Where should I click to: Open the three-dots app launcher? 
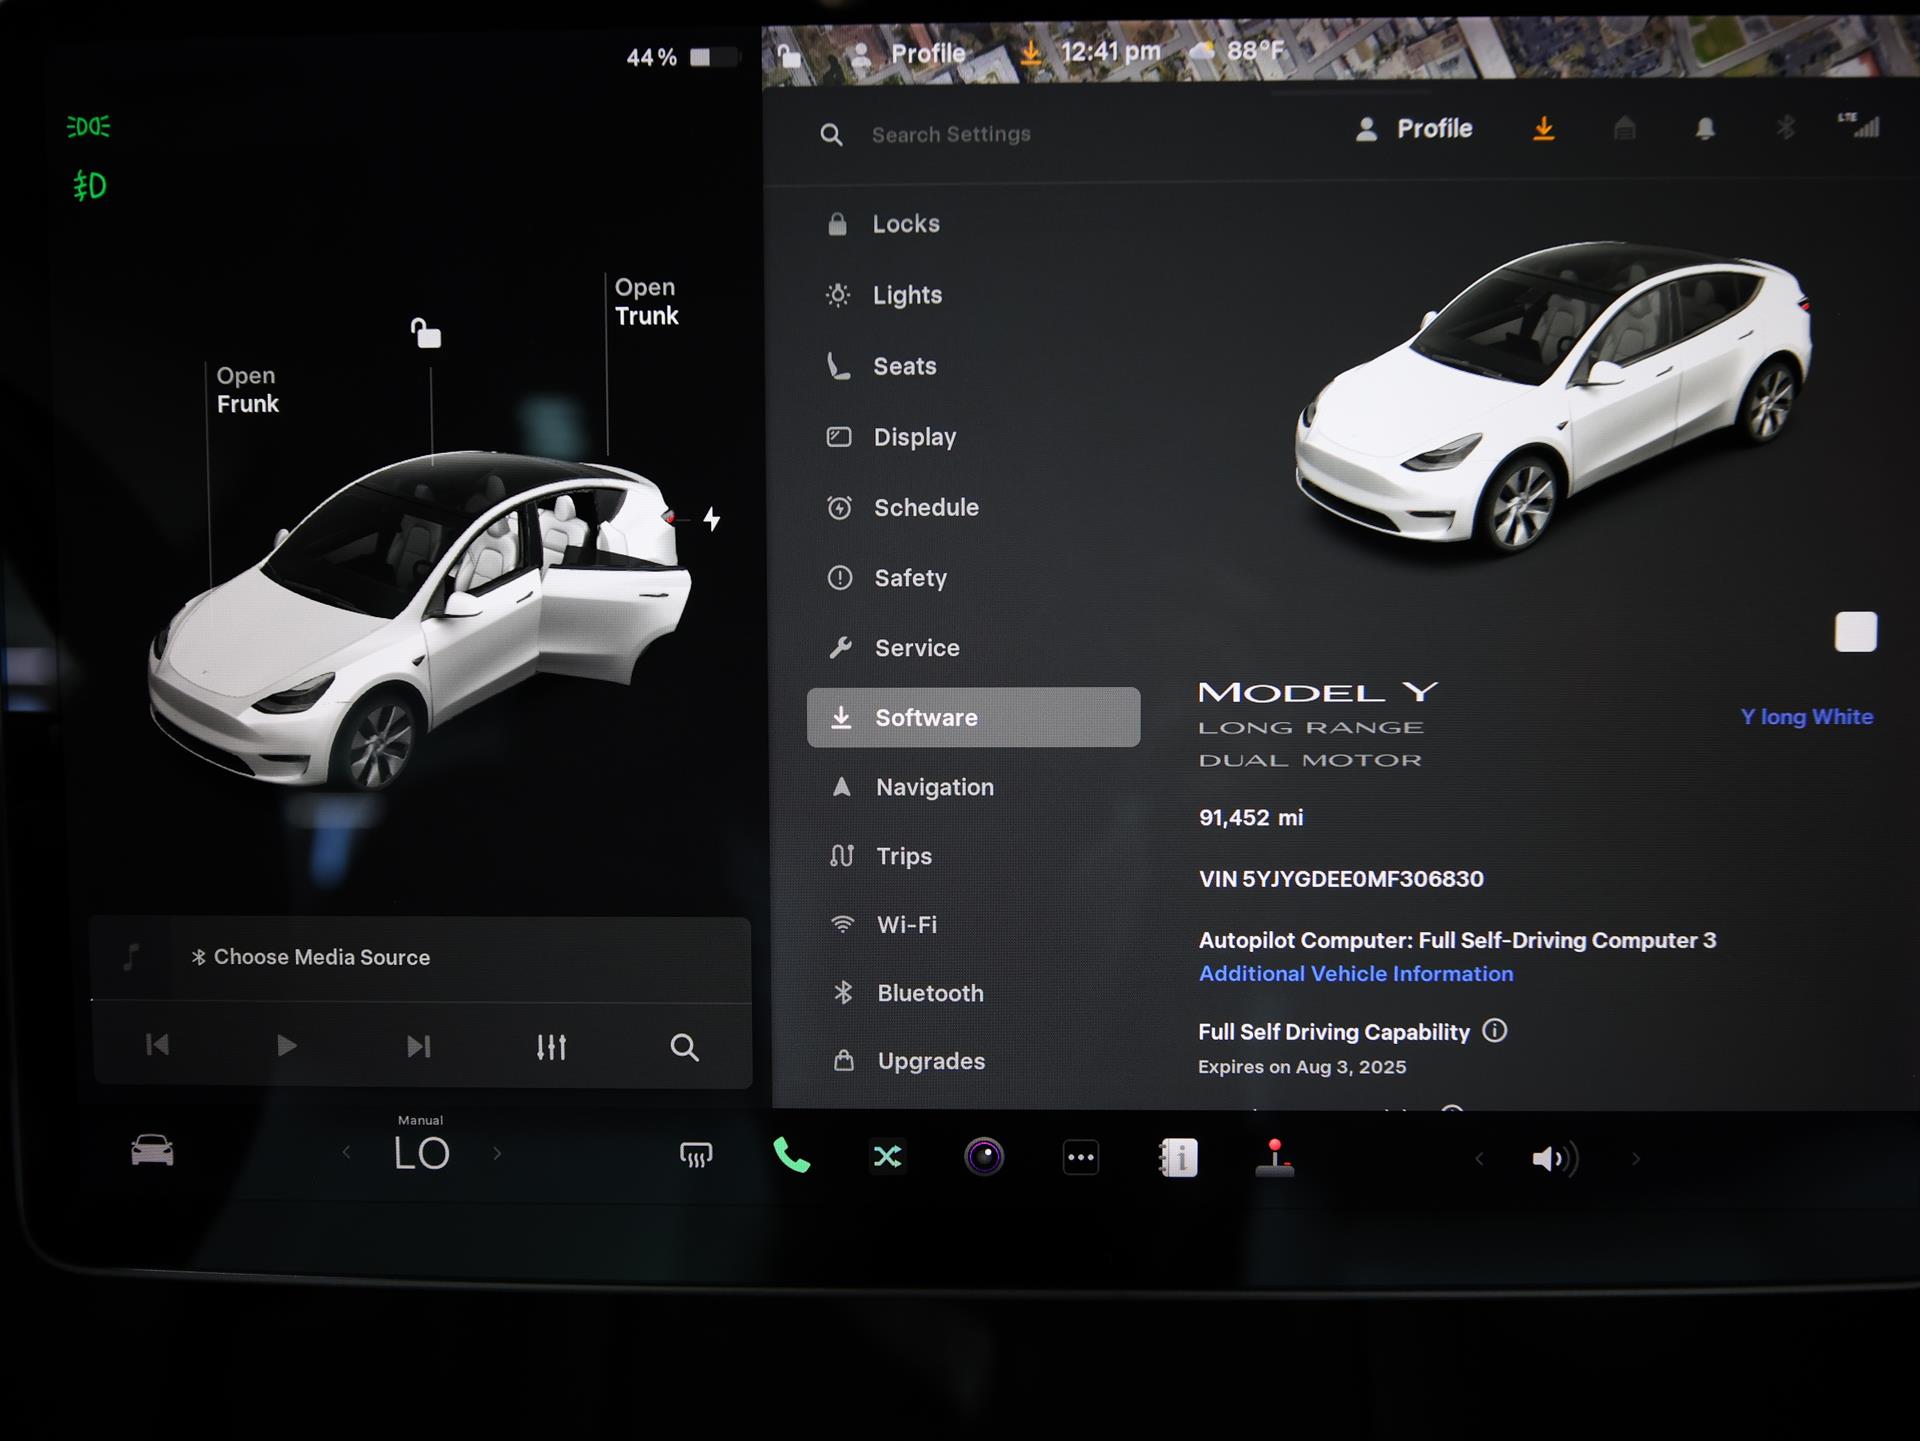pos(1080,1158)
